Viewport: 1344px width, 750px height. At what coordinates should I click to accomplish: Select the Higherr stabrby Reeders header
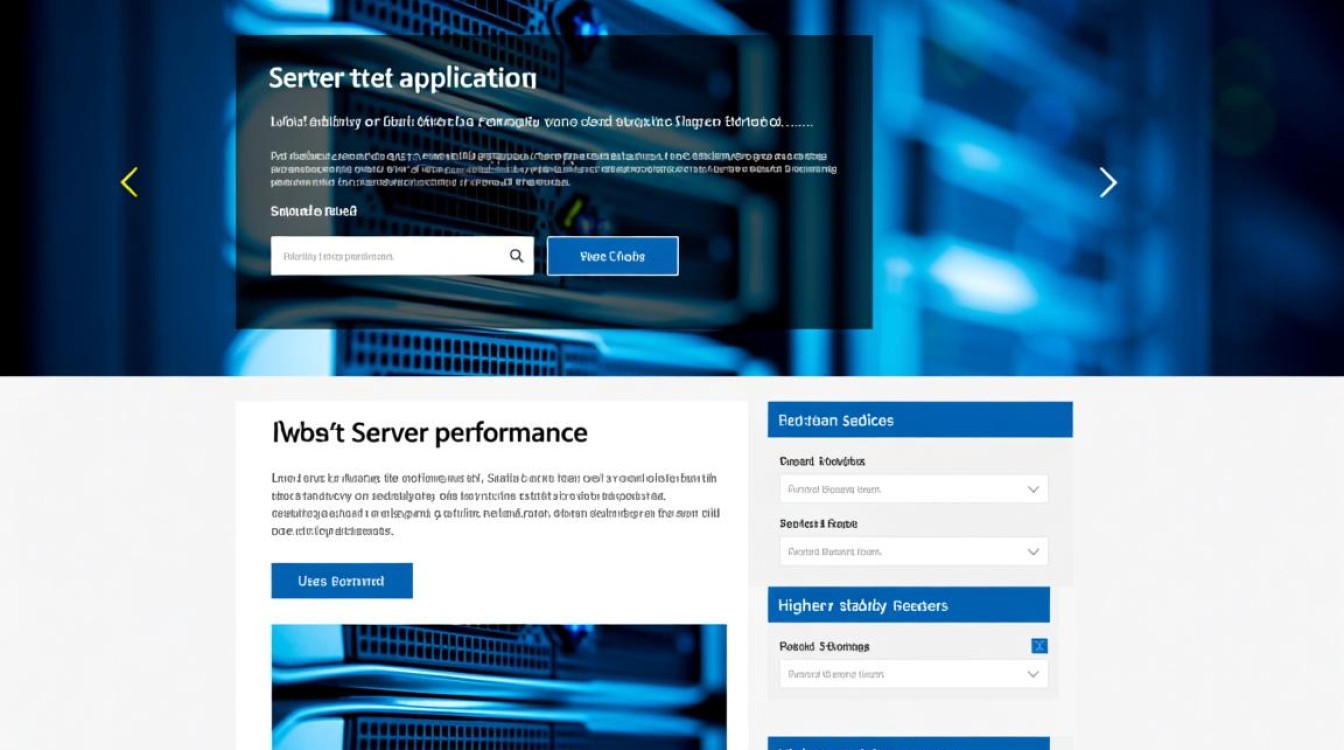coord(908,605)
